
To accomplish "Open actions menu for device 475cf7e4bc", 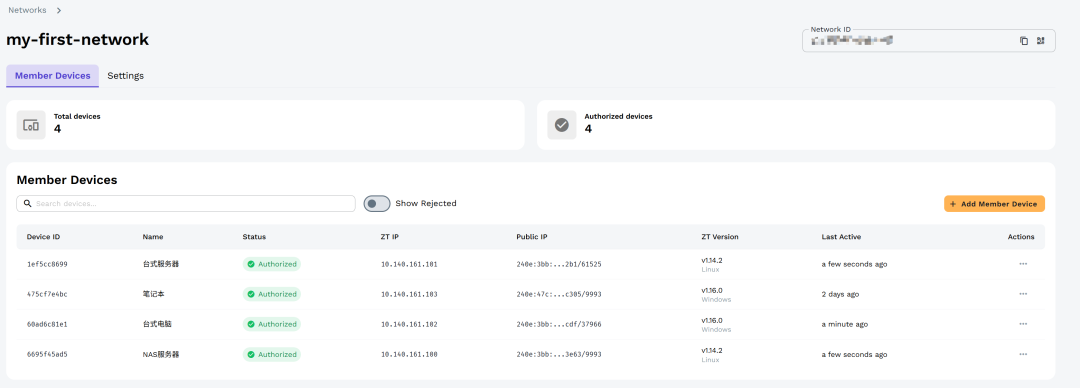I will coord(1023,294).
